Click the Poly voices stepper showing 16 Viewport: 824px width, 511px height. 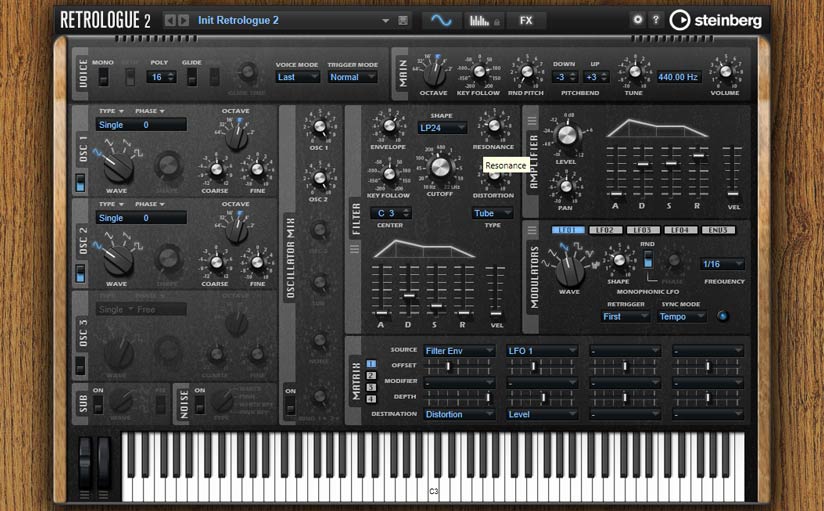tap(161, 77)
